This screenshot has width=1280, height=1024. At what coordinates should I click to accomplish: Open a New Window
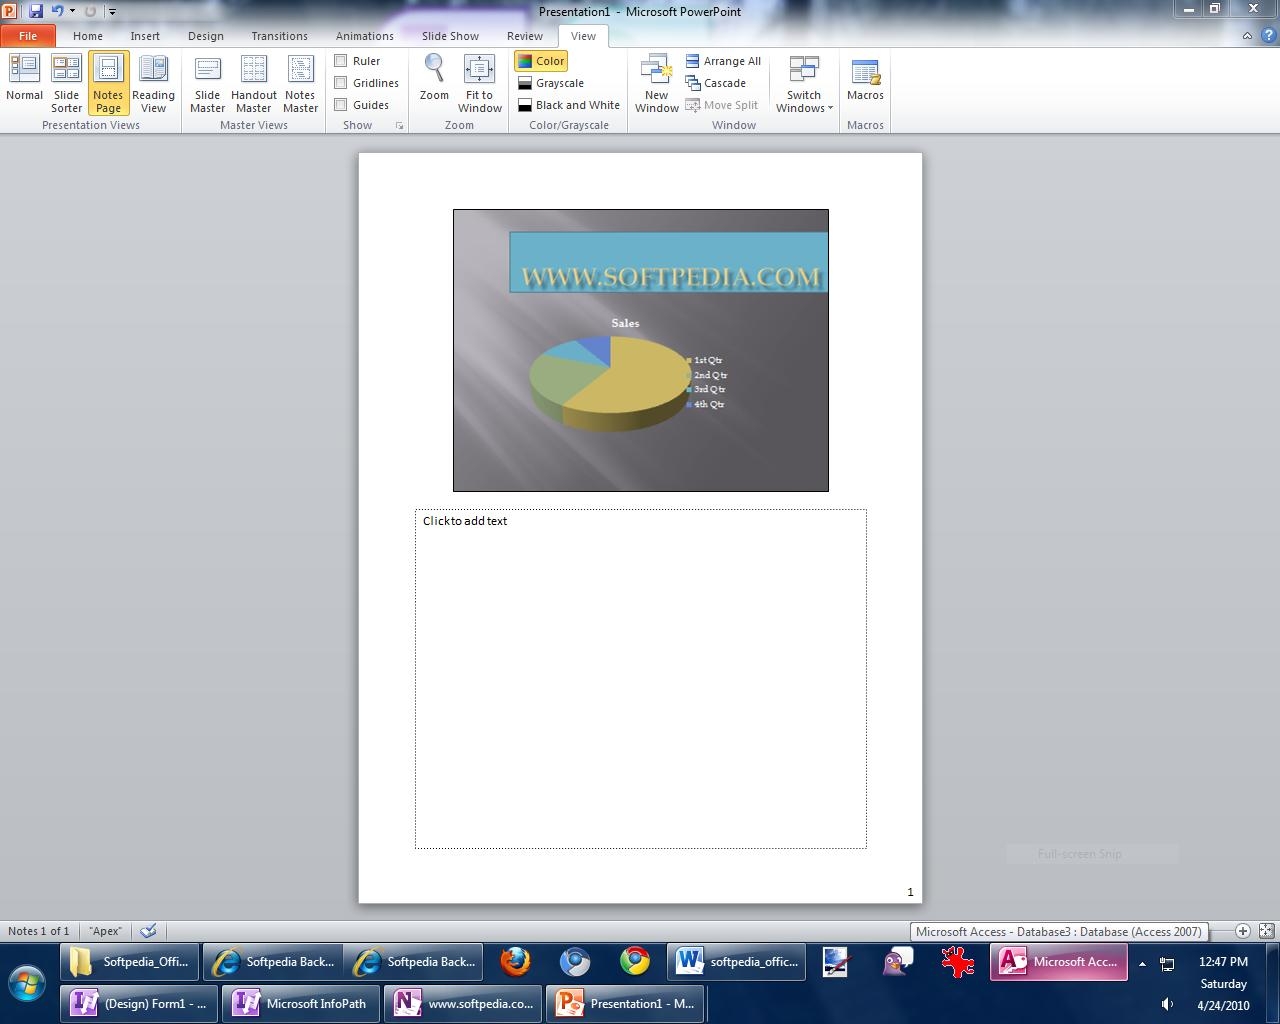tap(656, 82)
